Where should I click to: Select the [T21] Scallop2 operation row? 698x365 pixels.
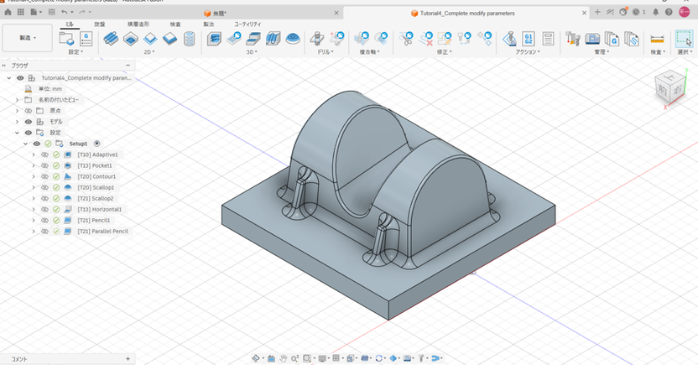click(x=95, y=199)
